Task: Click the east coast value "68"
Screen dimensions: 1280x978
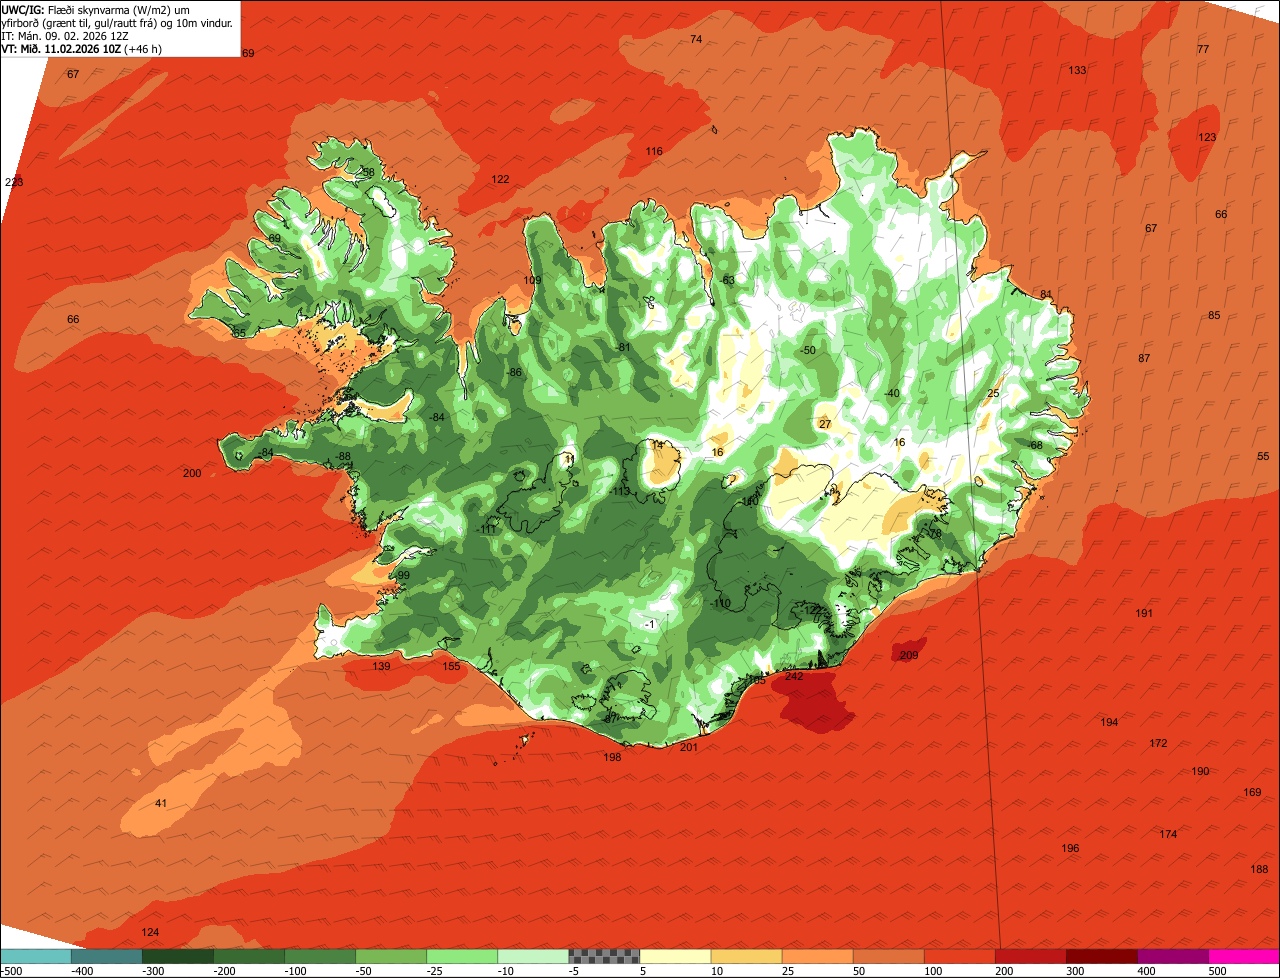Action: click(x=1036, y=445)
